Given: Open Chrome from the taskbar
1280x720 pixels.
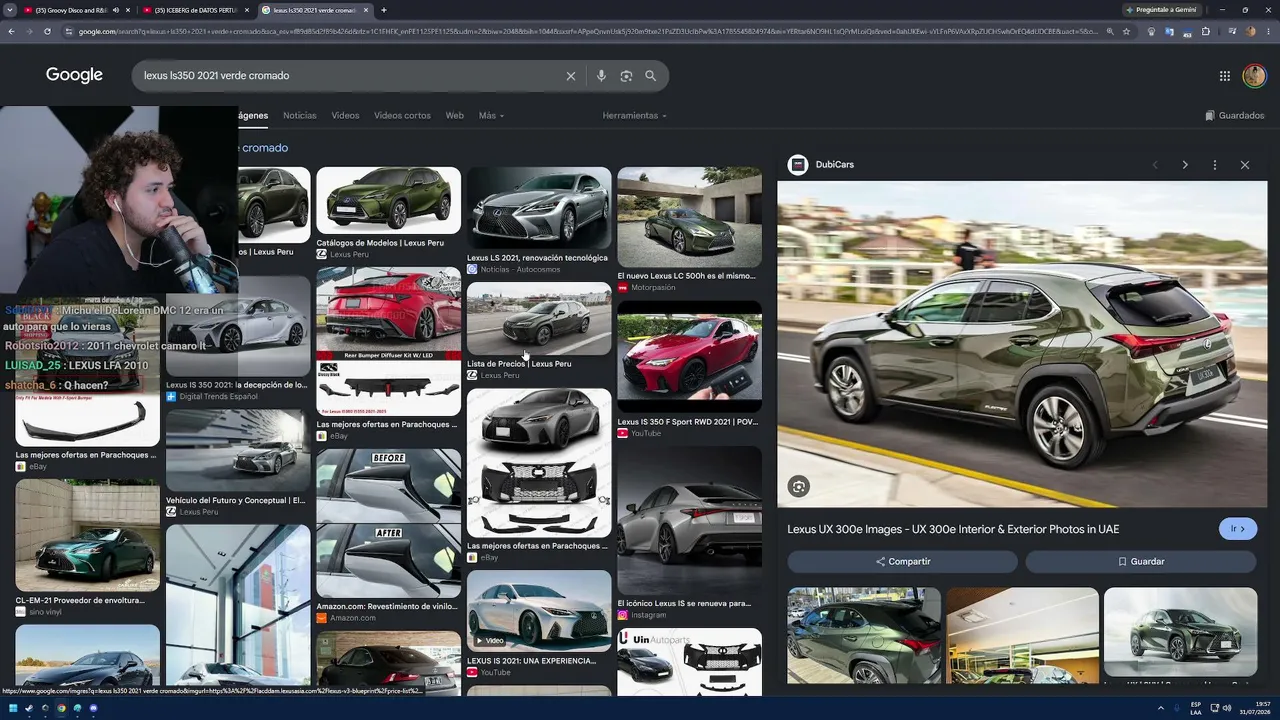Looking at the screenshot, I should pyautogui.click(x=61, y=708).
